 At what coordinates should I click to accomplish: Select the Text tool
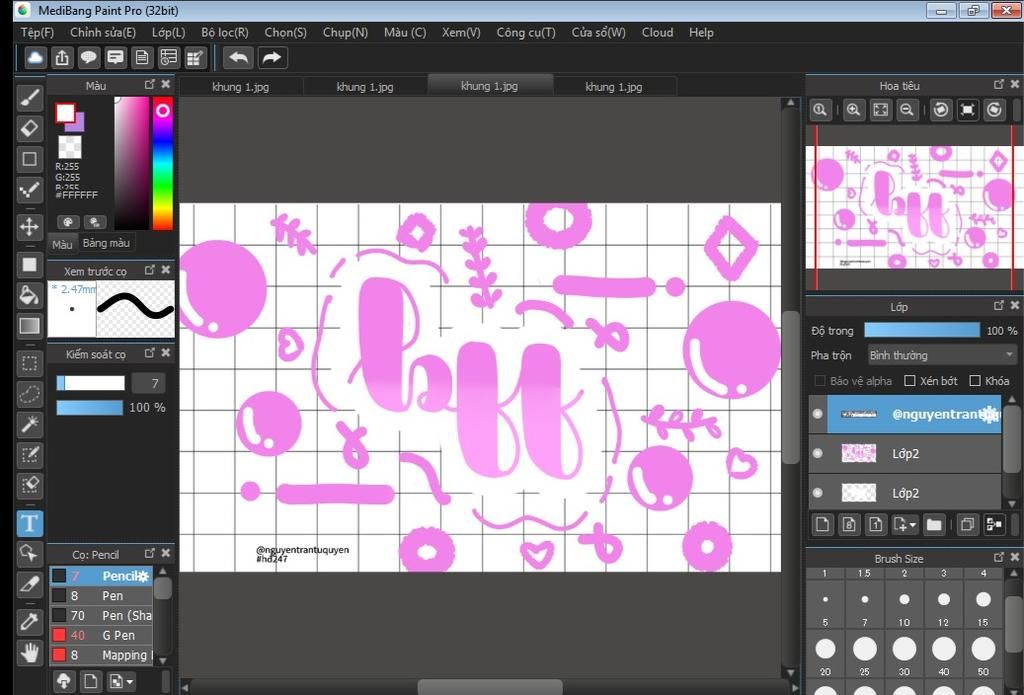pyautogui.click(x=29, y=523)
